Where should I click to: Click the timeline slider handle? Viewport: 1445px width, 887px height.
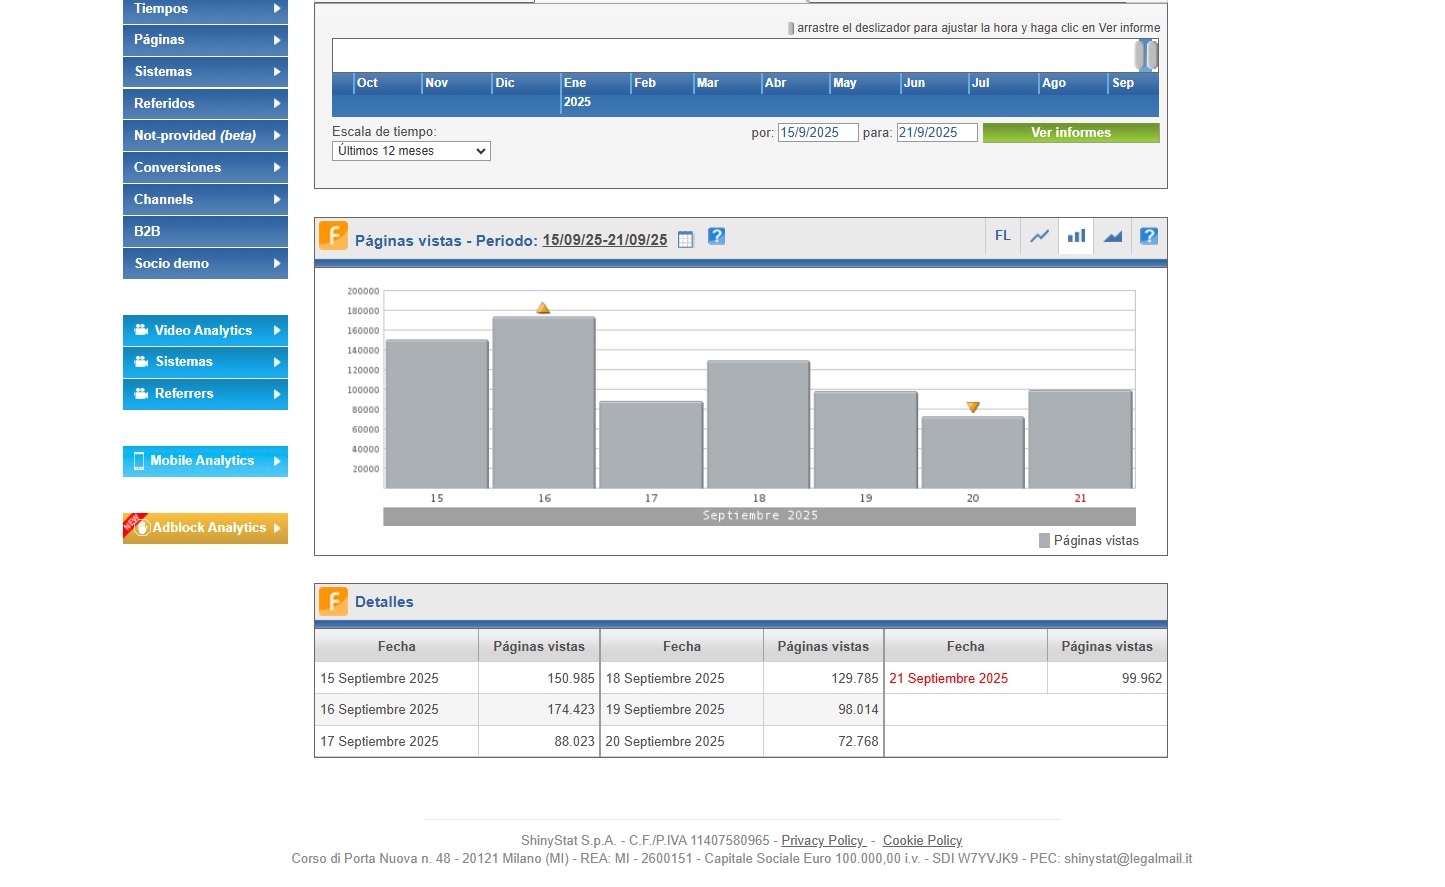pos(1146,55)
